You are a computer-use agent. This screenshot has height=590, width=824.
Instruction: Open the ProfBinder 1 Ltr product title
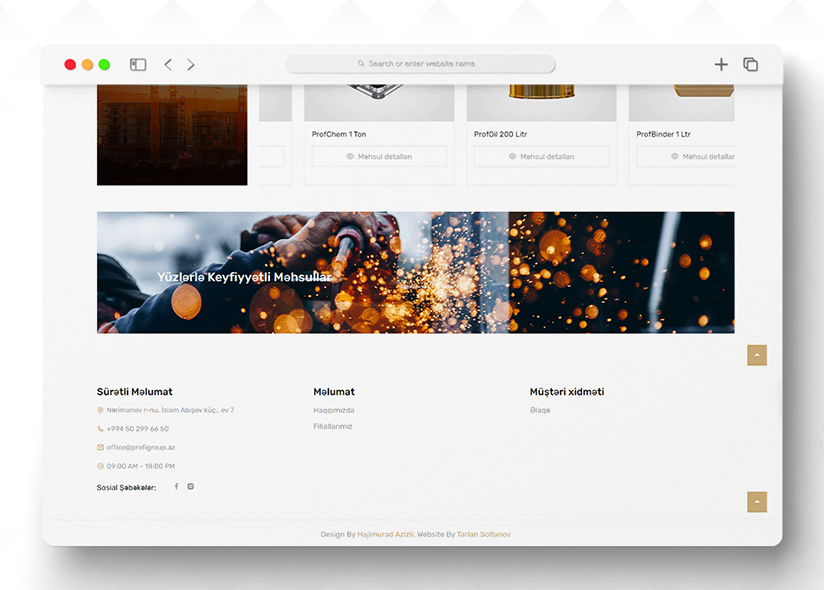(663, 134)
